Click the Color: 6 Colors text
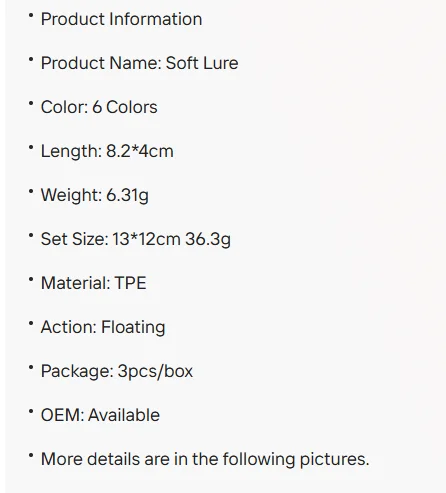 (99, 107)
